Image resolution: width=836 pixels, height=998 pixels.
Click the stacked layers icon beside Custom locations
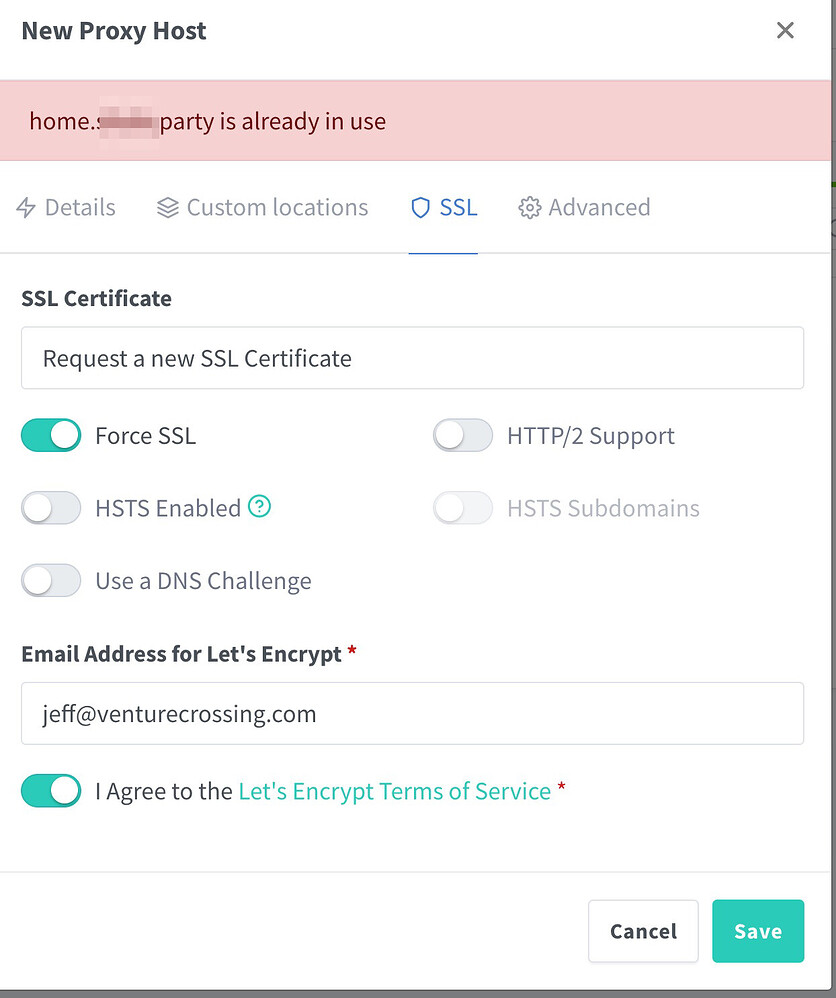point(165,207)
